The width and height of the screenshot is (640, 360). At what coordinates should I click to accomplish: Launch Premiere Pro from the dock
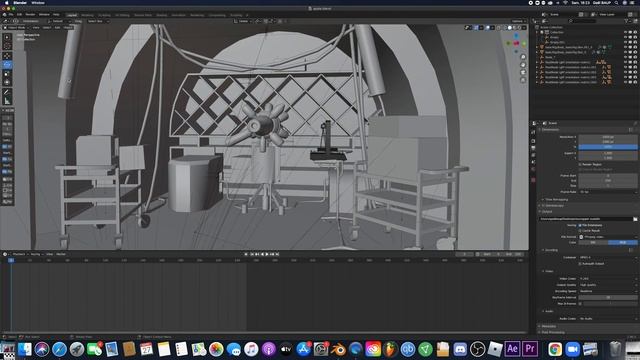pyautogui.click(x=530, y=349)
